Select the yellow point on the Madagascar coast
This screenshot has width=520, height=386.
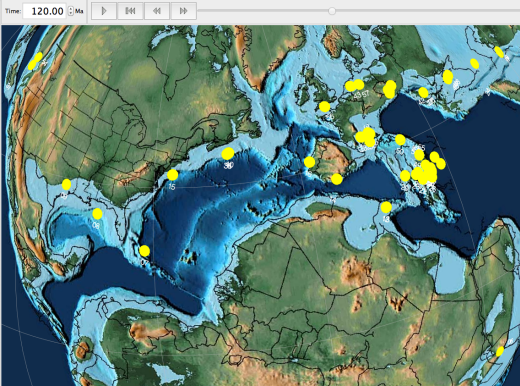coord(500,351)
